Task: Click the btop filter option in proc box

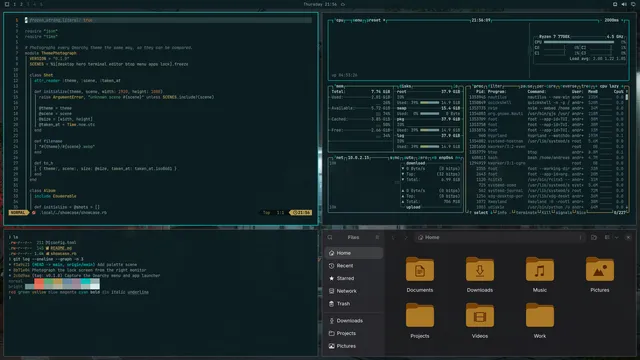Action: (x=496, y=87)
